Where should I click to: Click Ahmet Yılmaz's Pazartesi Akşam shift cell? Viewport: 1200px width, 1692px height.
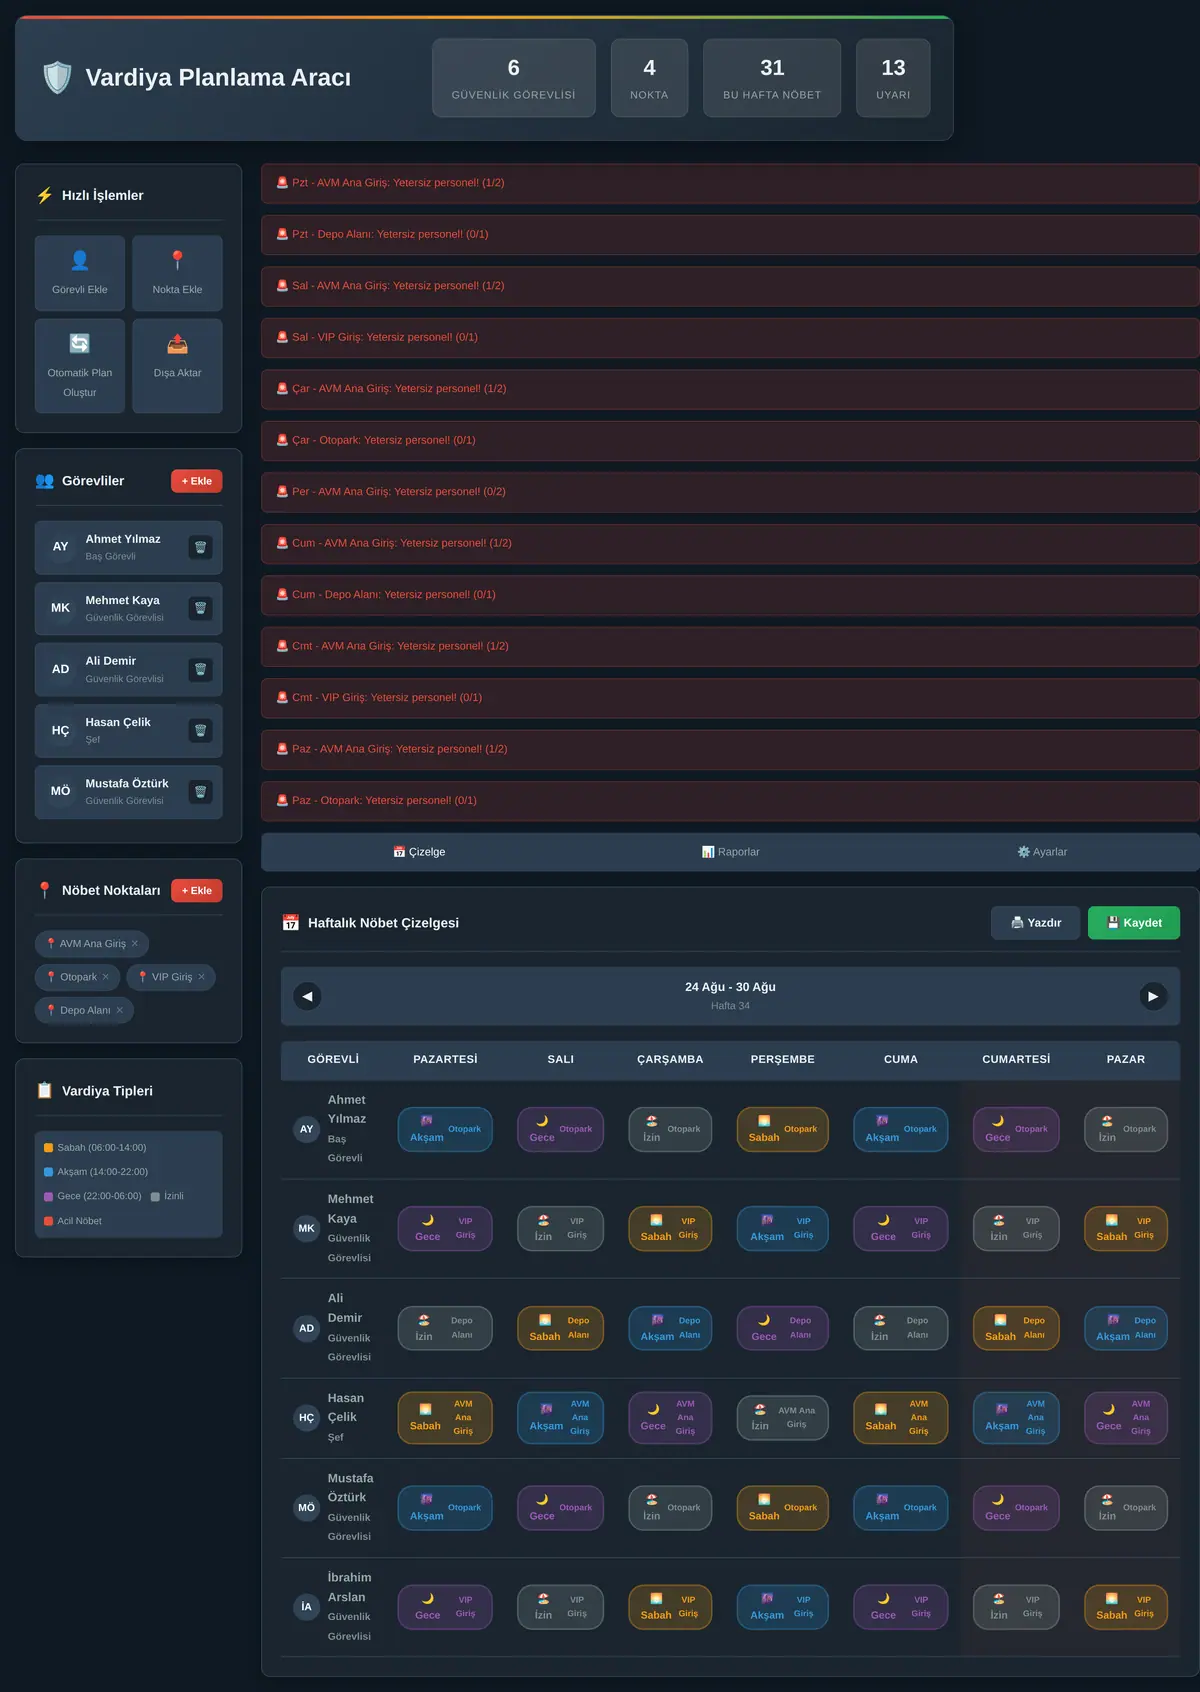pyautogui.click(x=445, y=1129)
